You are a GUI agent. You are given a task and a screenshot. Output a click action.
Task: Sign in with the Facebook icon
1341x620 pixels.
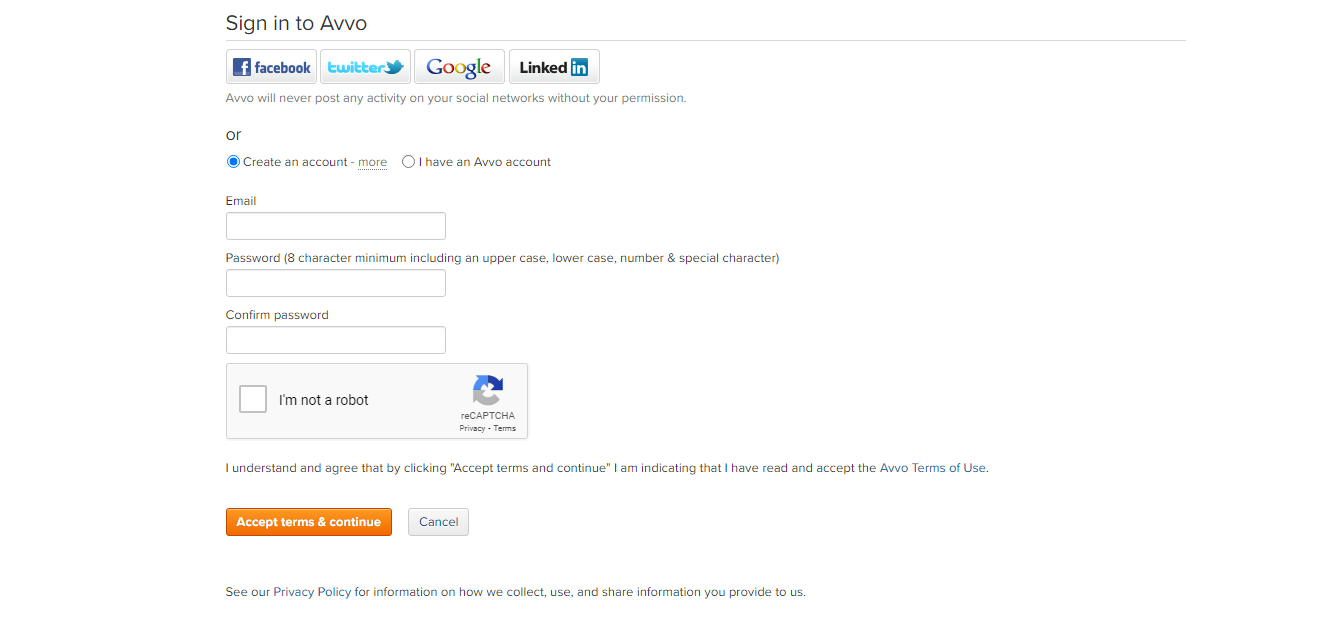pos(270,66)
